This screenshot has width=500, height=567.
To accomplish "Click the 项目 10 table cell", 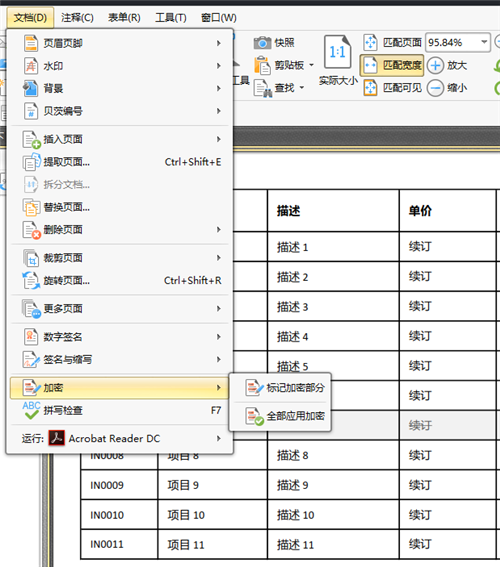I will [213, 515].
